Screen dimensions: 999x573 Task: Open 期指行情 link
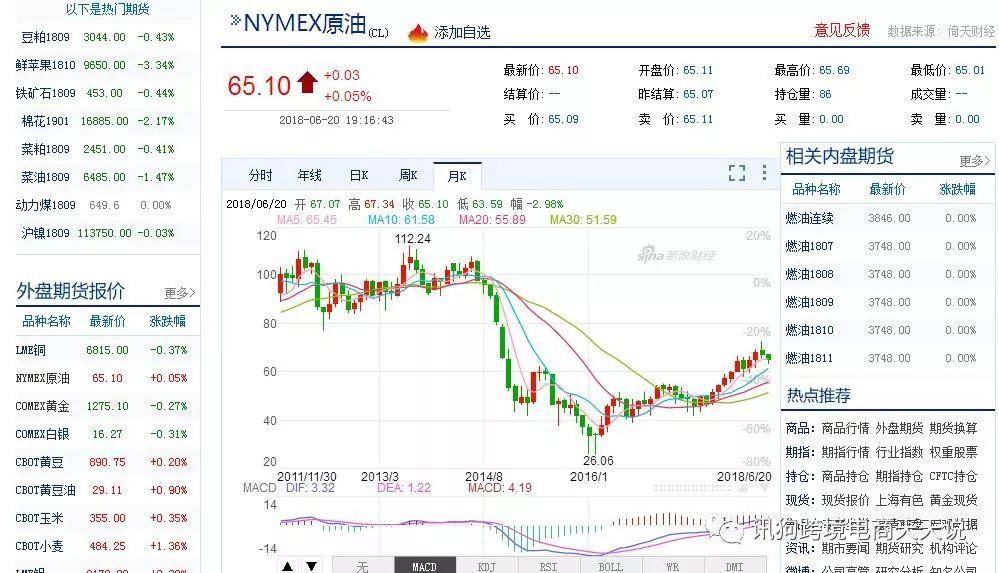pos(845,453)
